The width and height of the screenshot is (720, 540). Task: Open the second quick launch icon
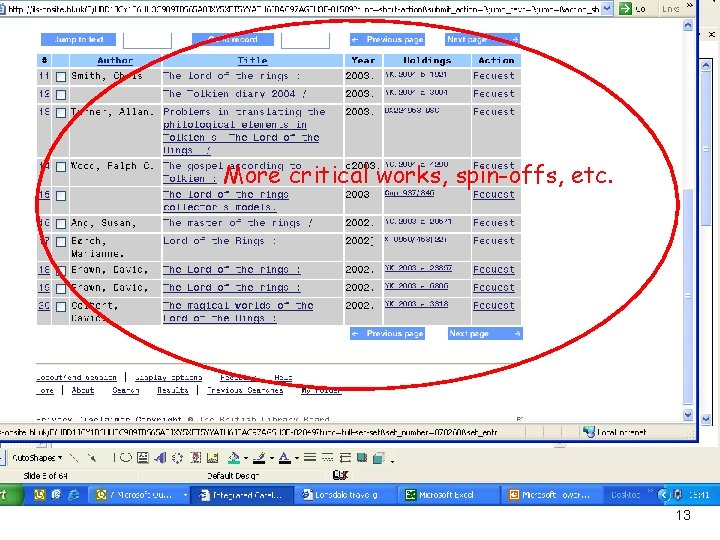(56, 495)
